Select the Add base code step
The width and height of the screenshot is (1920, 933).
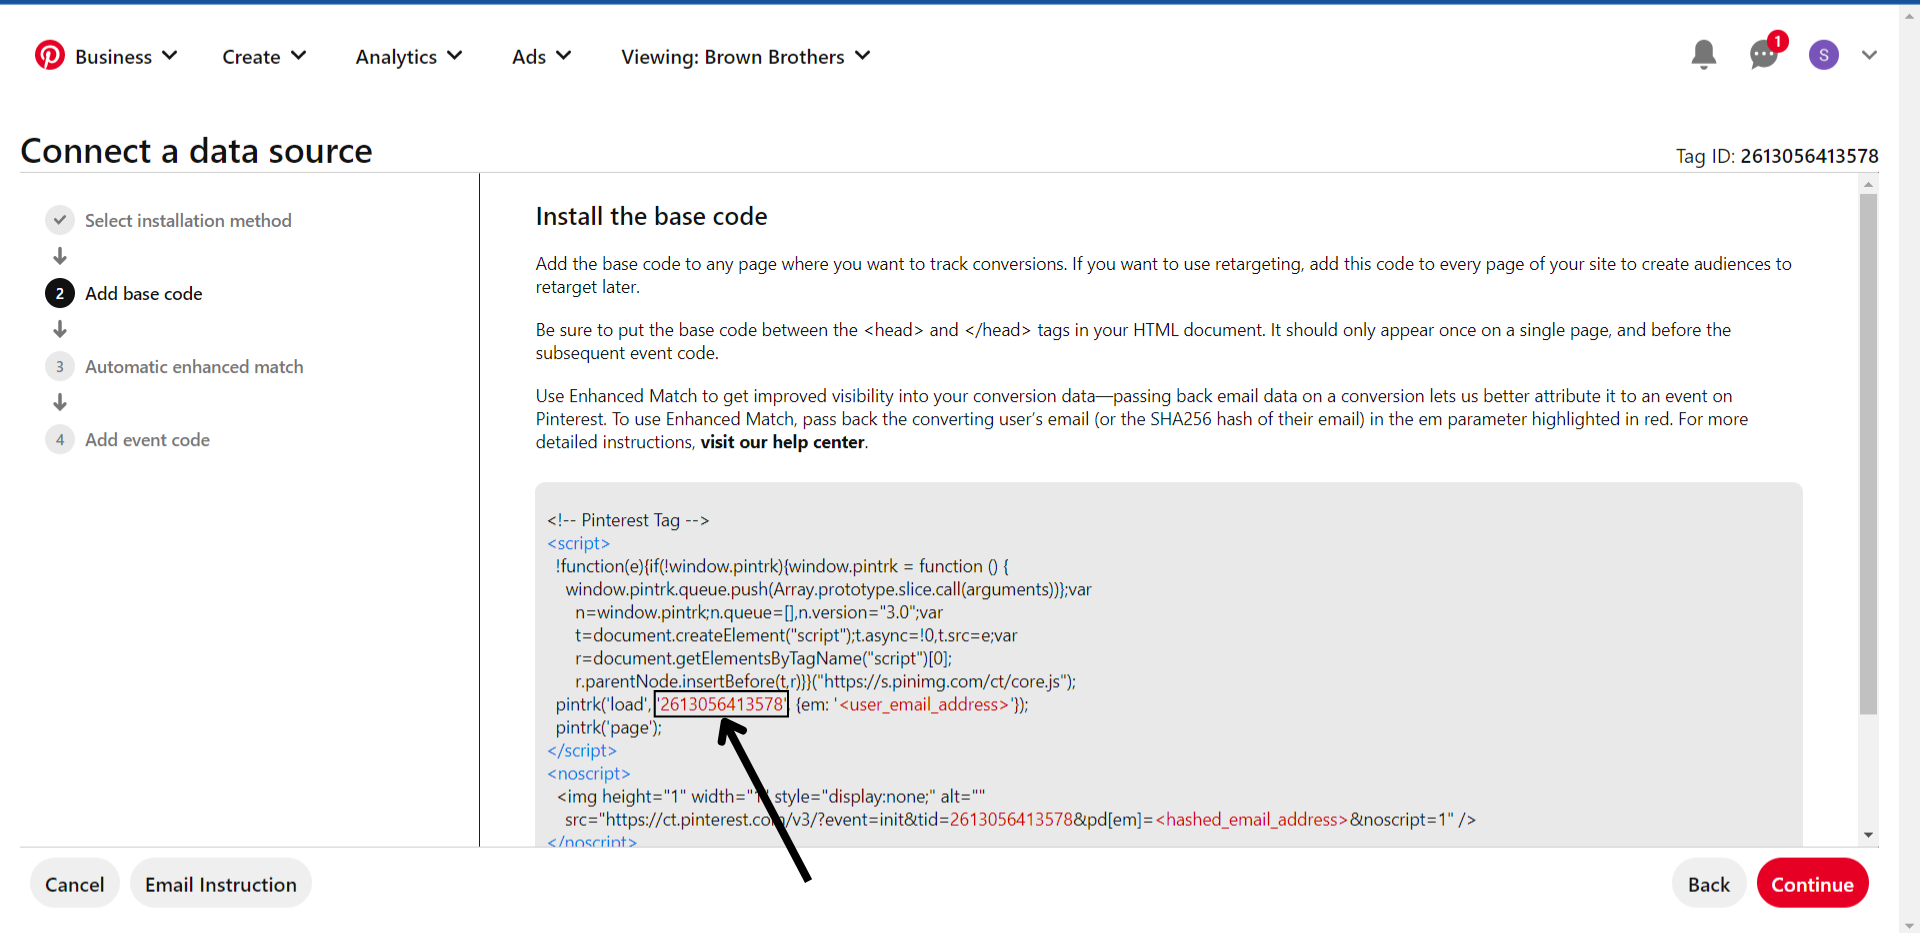pos(143,293)
